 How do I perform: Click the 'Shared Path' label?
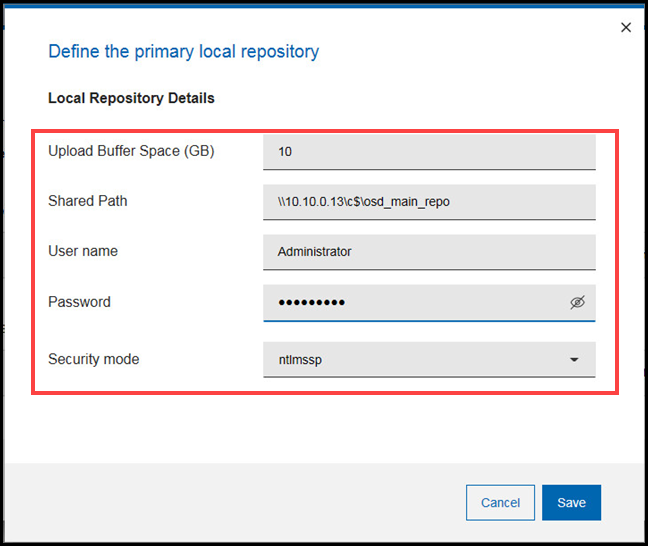(x=88, y=201)
